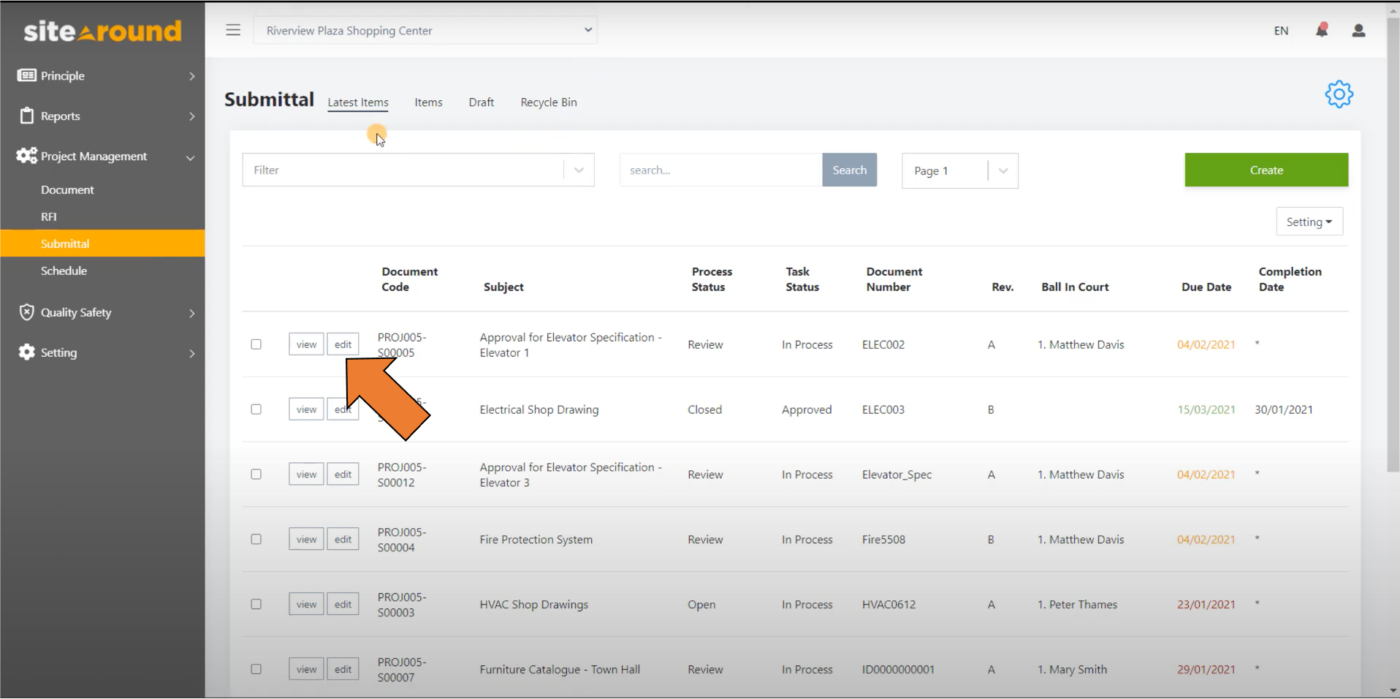The width and height of the screenshot is (1400, 699).
Task: Open the Recycle Bin tab
Action: click(x=548, y=102)
